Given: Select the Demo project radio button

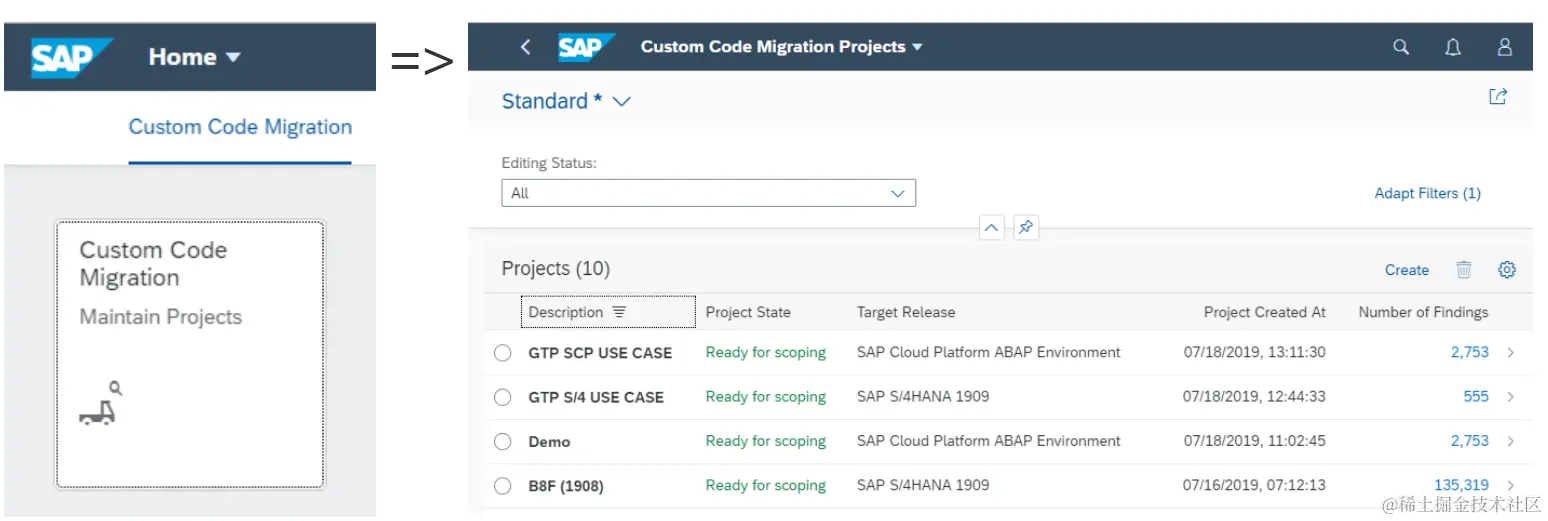Looking at the screenshot, I should tap(503, 441).
